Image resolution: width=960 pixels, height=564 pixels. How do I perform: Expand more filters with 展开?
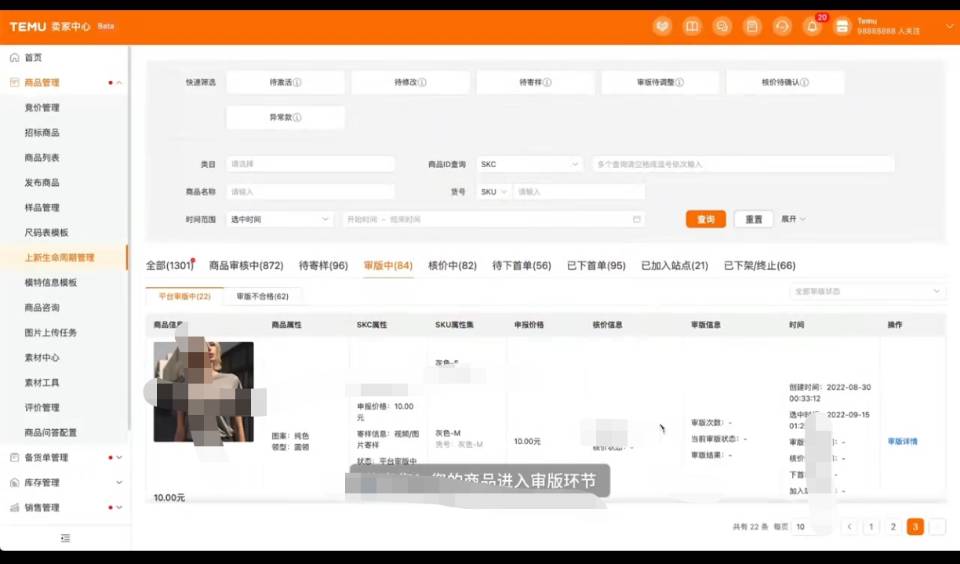click(x=793, y=219)
